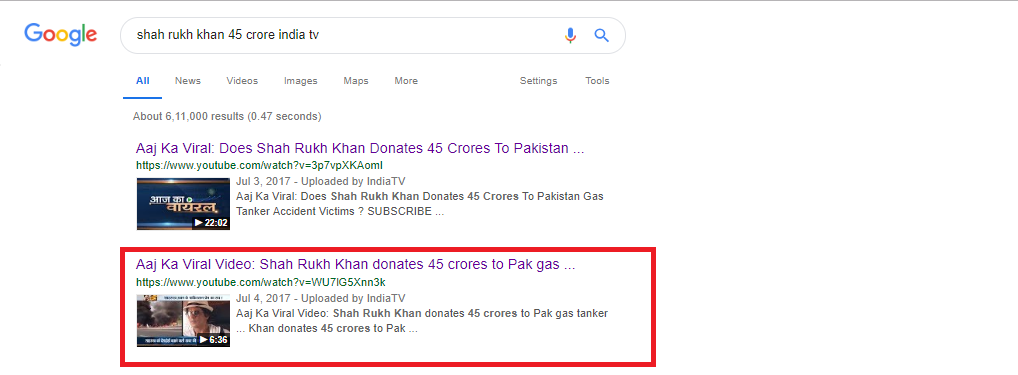Click the blue magnifier search icon
This screenshot has width=1018, height=375.
point(602,35)
